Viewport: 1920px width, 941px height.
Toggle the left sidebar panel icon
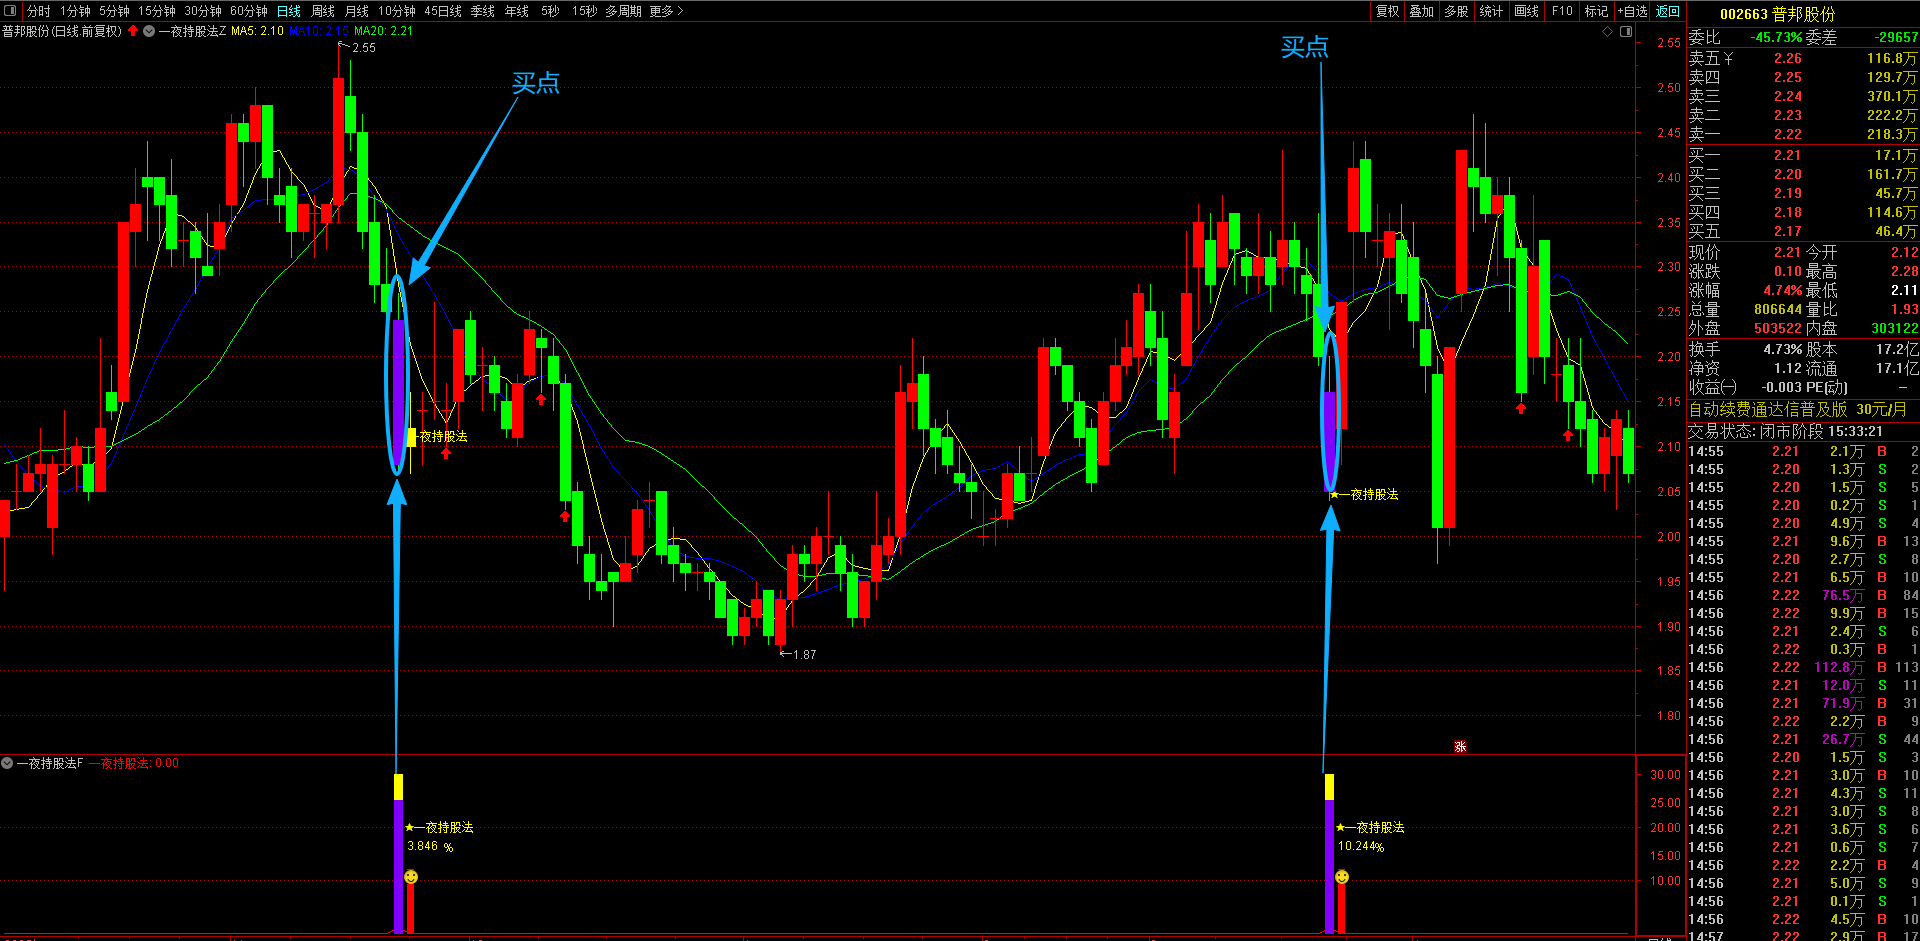click(x=11, y=11)
